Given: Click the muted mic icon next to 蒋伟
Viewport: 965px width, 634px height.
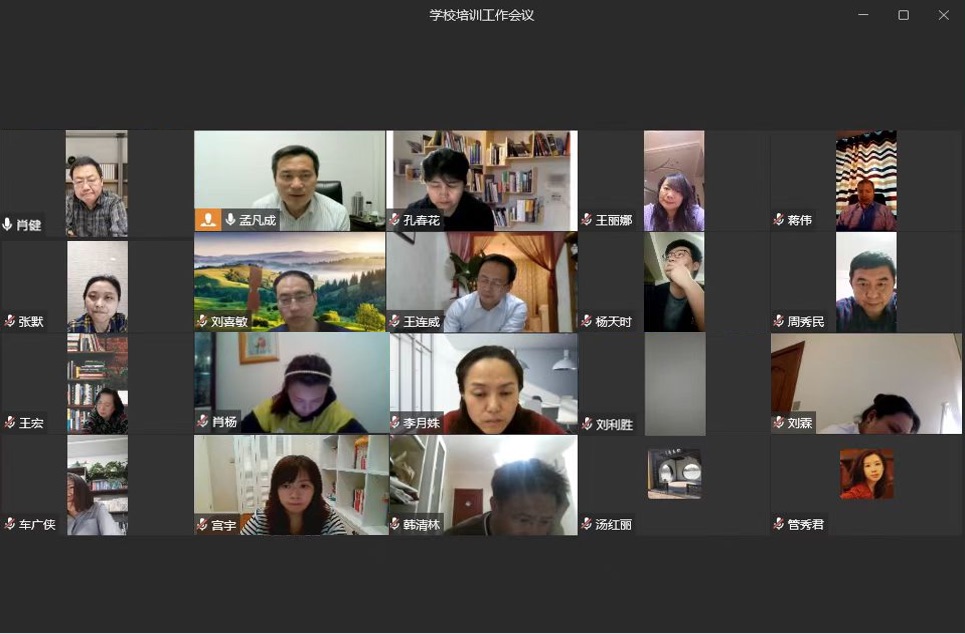Looking at the screenshot, I should point(779,220).
